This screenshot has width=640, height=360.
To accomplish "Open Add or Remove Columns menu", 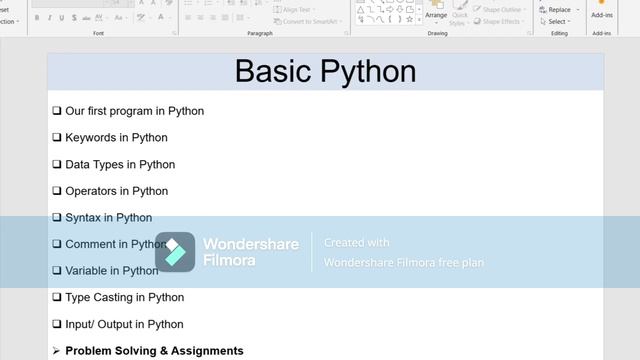I will pos(242,18).
